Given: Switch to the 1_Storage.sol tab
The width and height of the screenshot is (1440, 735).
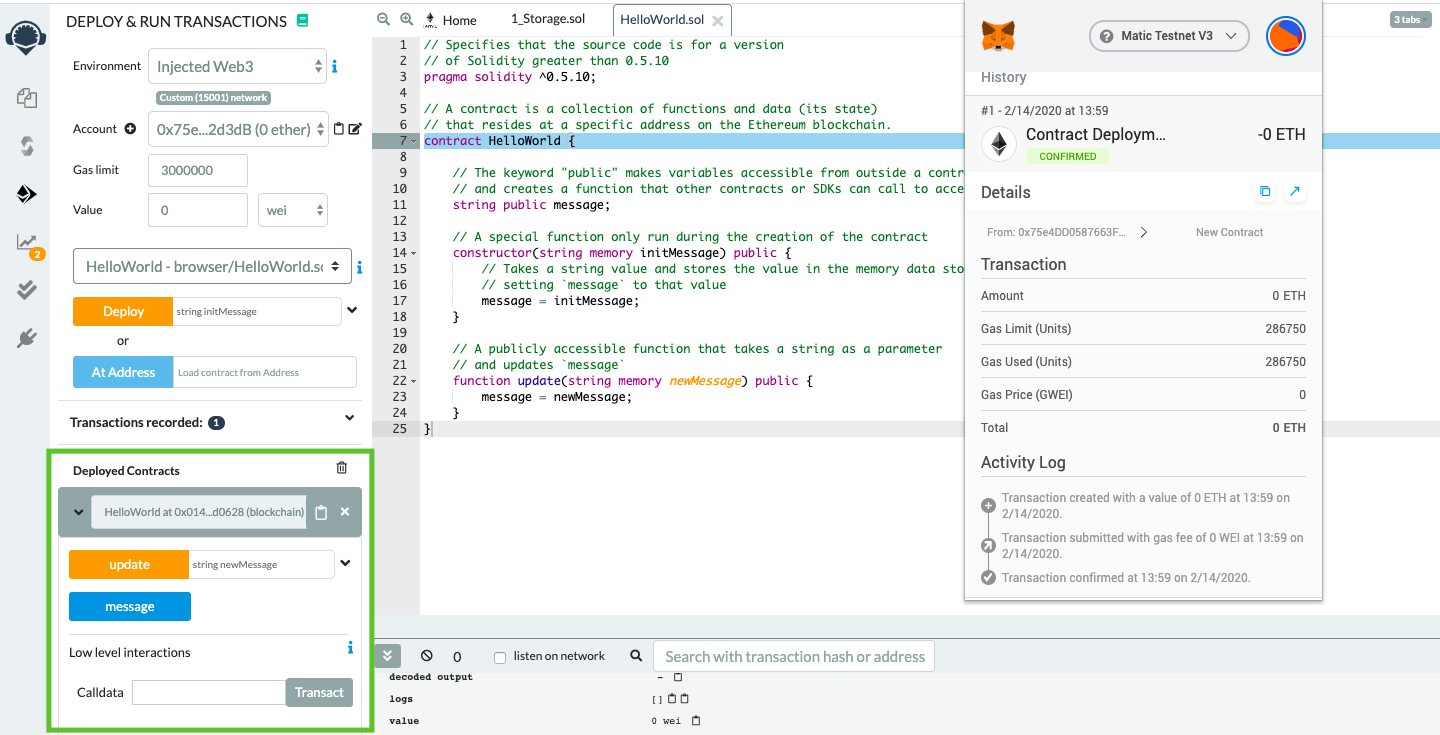Looking at the screenshot, I should coord(547,19).
